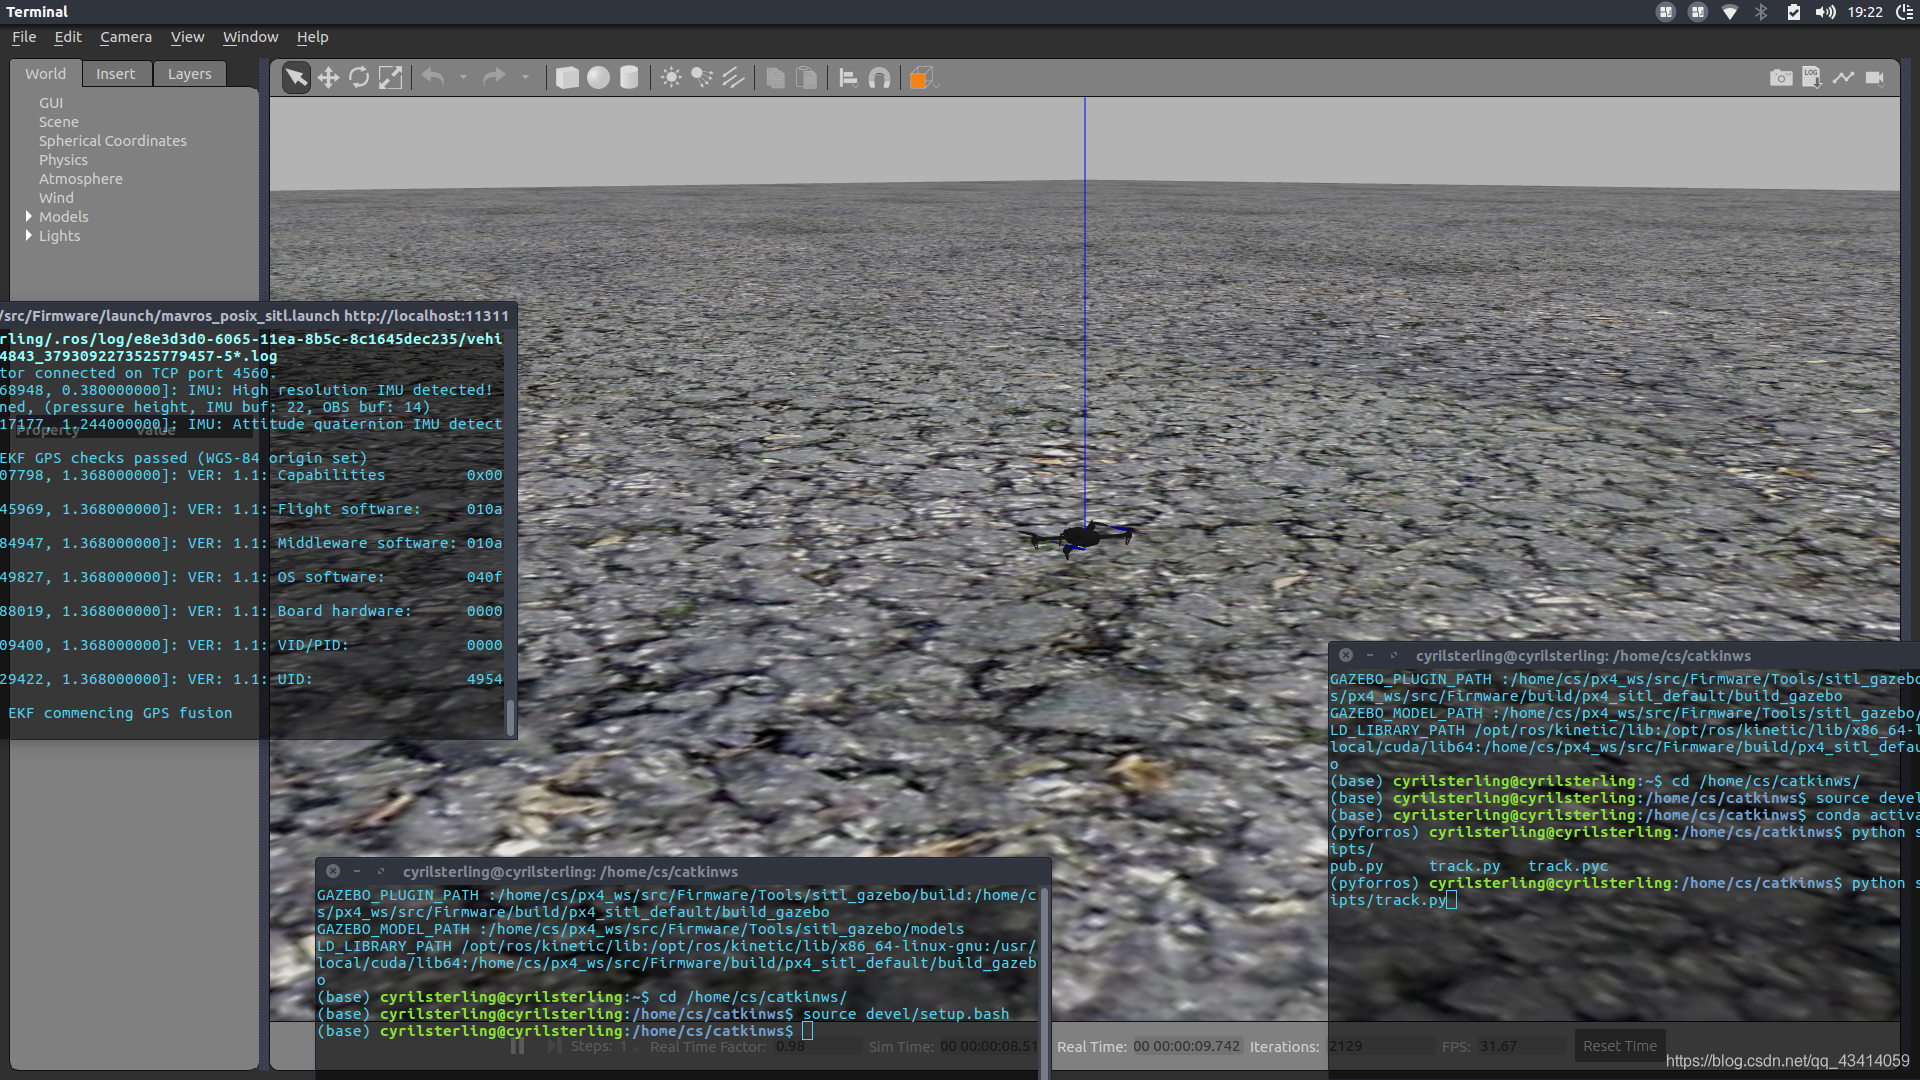Screen dimensions: 1920x1080
Task: Click the Undo arrow in Gazebo toolbar
Action: [433, 77]
